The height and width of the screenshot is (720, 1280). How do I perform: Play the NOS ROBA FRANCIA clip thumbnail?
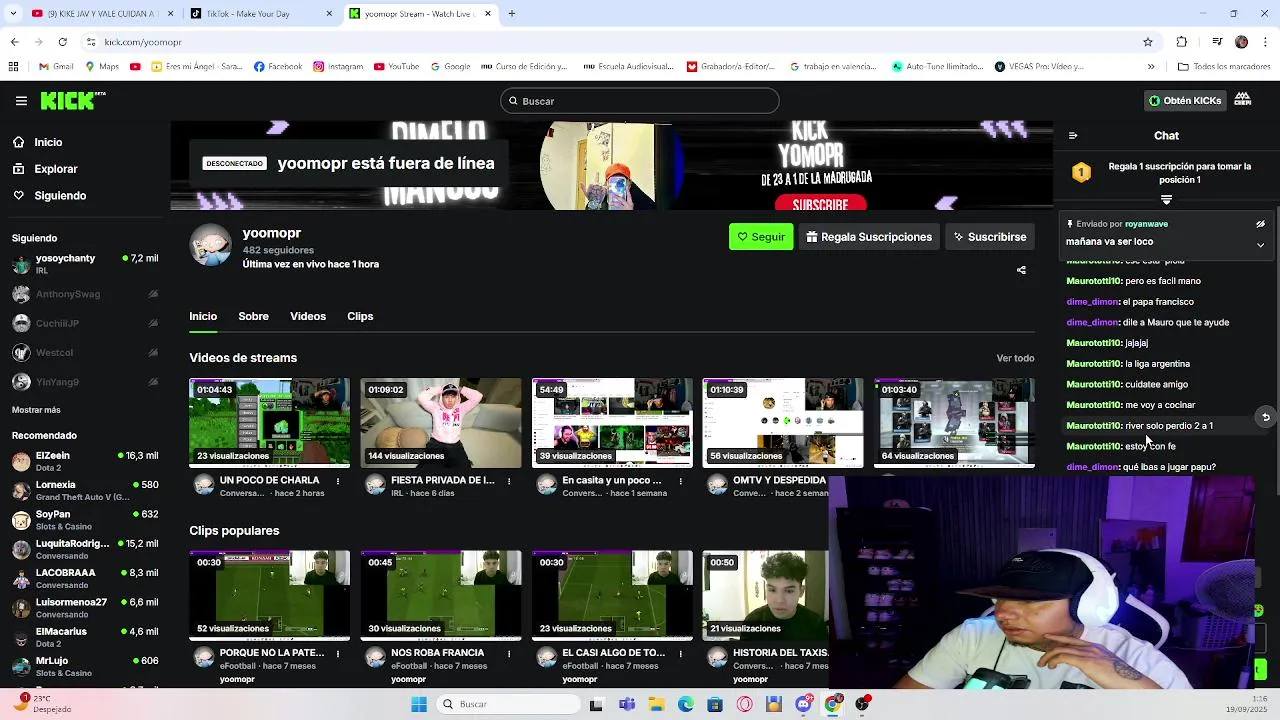coord(441,595)
